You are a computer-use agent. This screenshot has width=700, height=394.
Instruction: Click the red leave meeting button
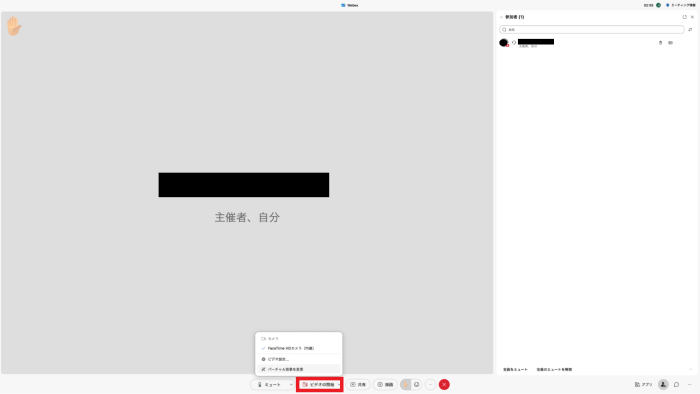(444, 384)
